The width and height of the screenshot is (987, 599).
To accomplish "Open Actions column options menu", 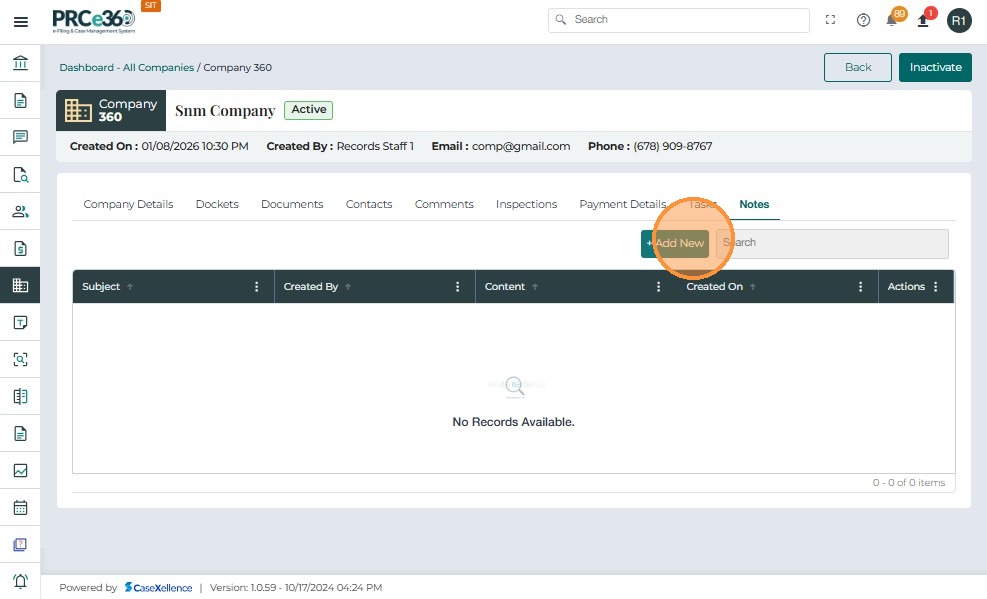I will coord(936,287).
